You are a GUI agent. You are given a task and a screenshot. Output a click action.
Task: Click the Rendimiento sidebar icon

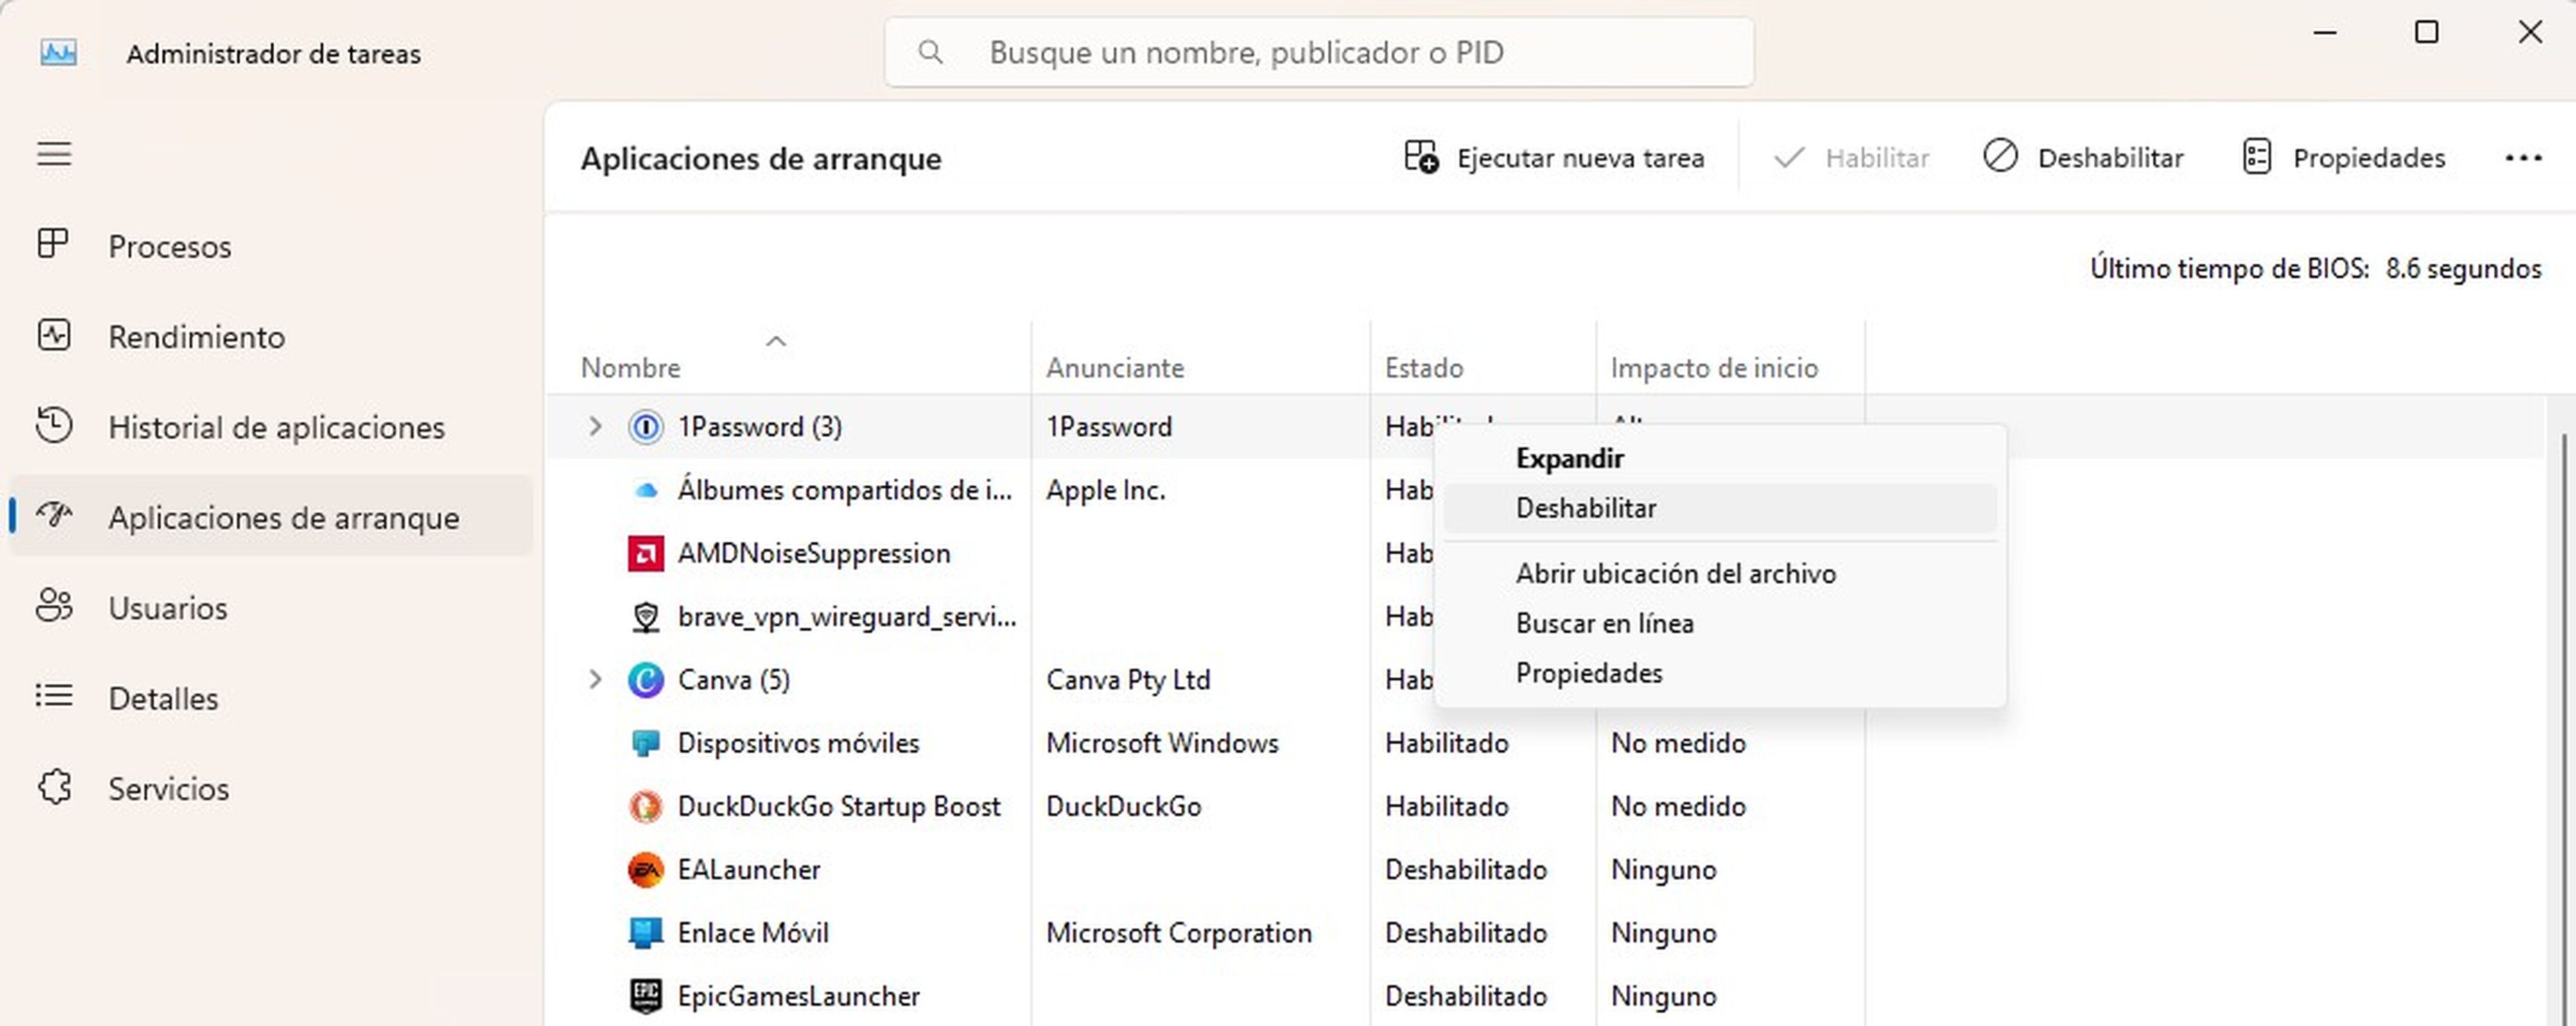(53, 335)
